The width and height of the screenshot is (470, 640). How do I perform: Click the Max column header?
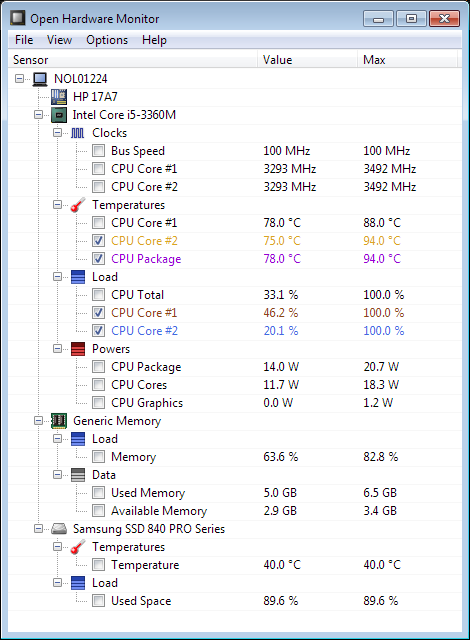click(407, 60)
